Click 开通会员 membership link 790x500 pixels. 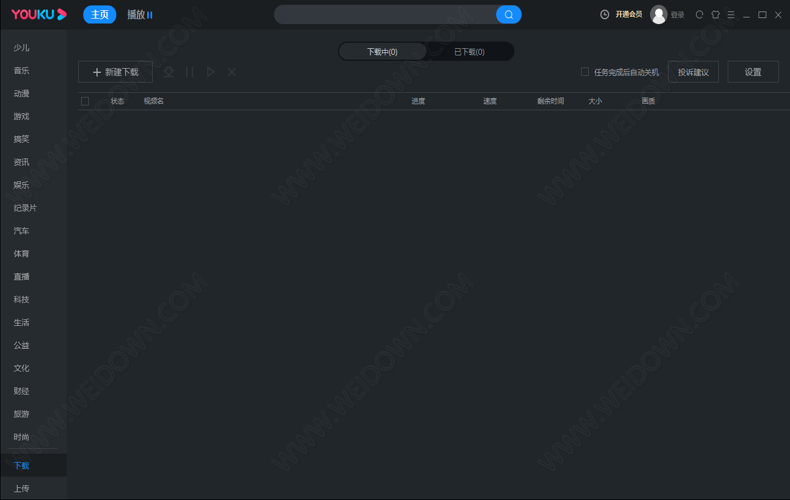click(x=629, y=15)
